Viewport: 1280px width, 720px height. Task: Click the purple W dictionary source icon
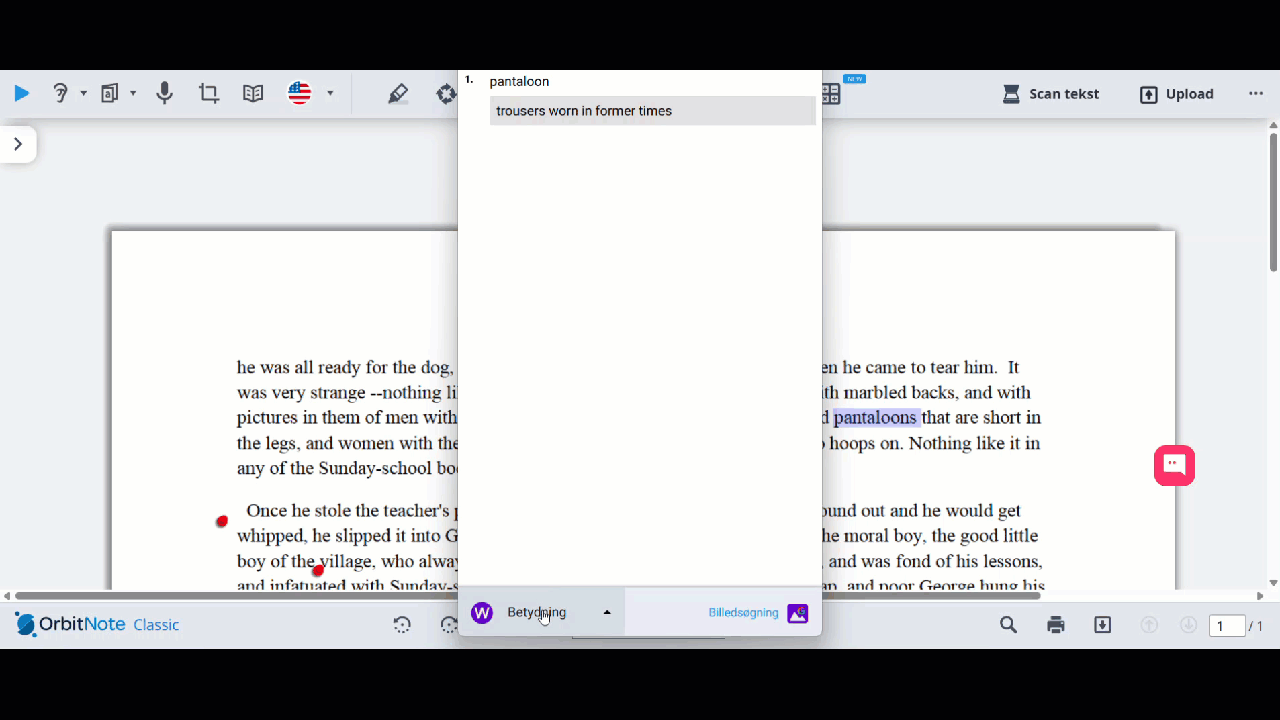(x=482, y=613)
